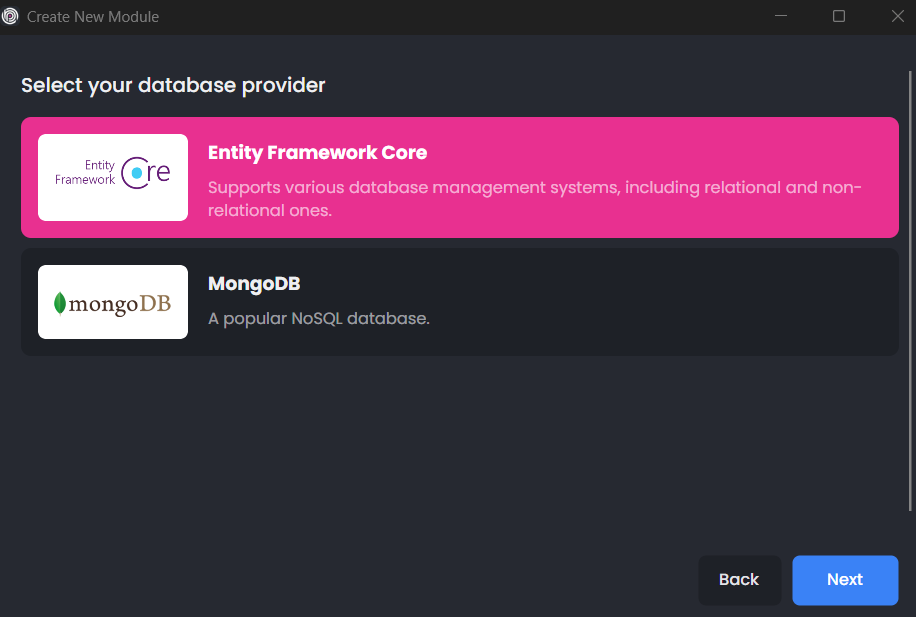The image size is (916, 617).
Task: Minimize the Create New Module window
Action: pos(780,16)
